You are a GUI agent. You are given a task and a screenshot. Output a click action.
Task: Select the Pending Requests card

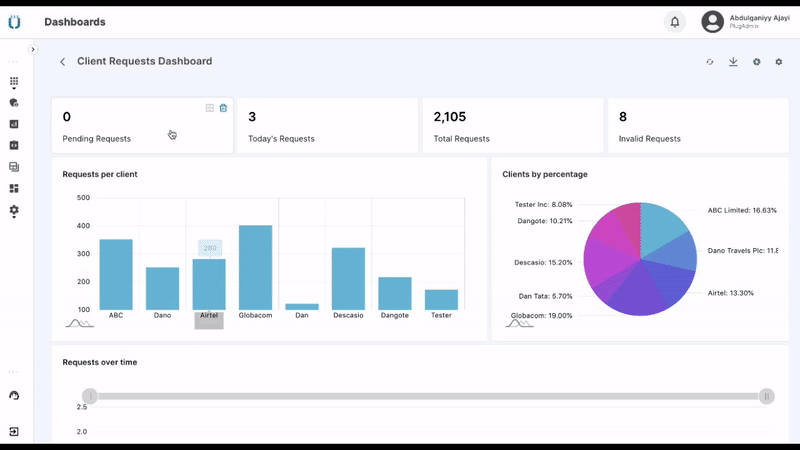click(142, 126)
